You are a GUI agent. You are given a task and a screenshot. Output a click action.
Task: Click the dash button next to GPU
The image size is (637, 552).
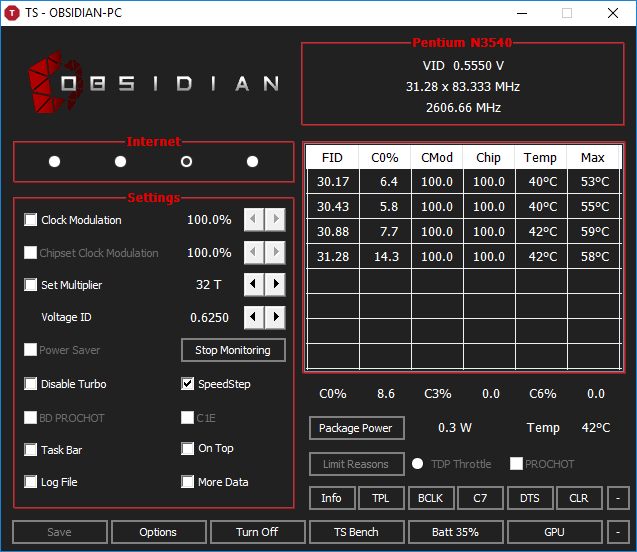click(x=619, y=532)
